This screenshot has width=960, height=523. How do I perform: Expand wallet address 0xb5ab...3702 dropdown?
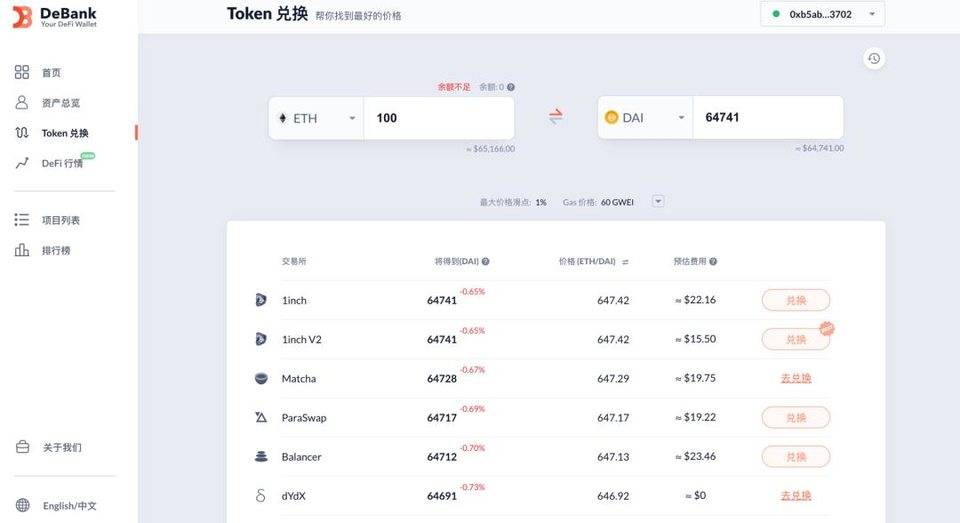click(822, 14)
